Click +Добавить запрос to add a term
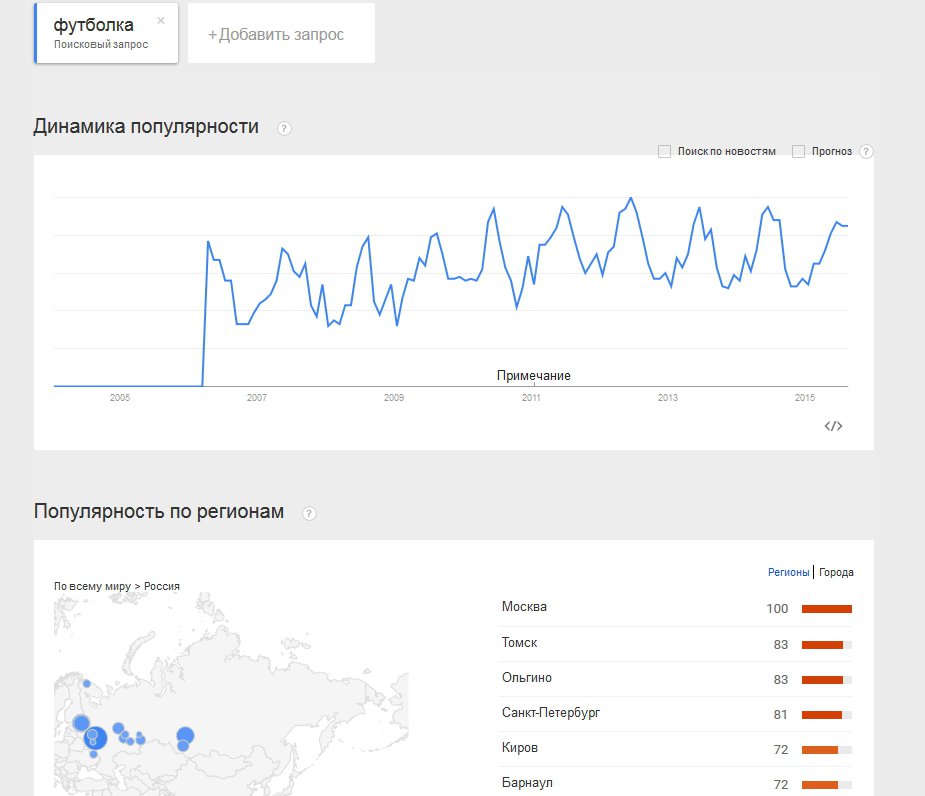Screen dimensions: 925x796 [276, 35]
